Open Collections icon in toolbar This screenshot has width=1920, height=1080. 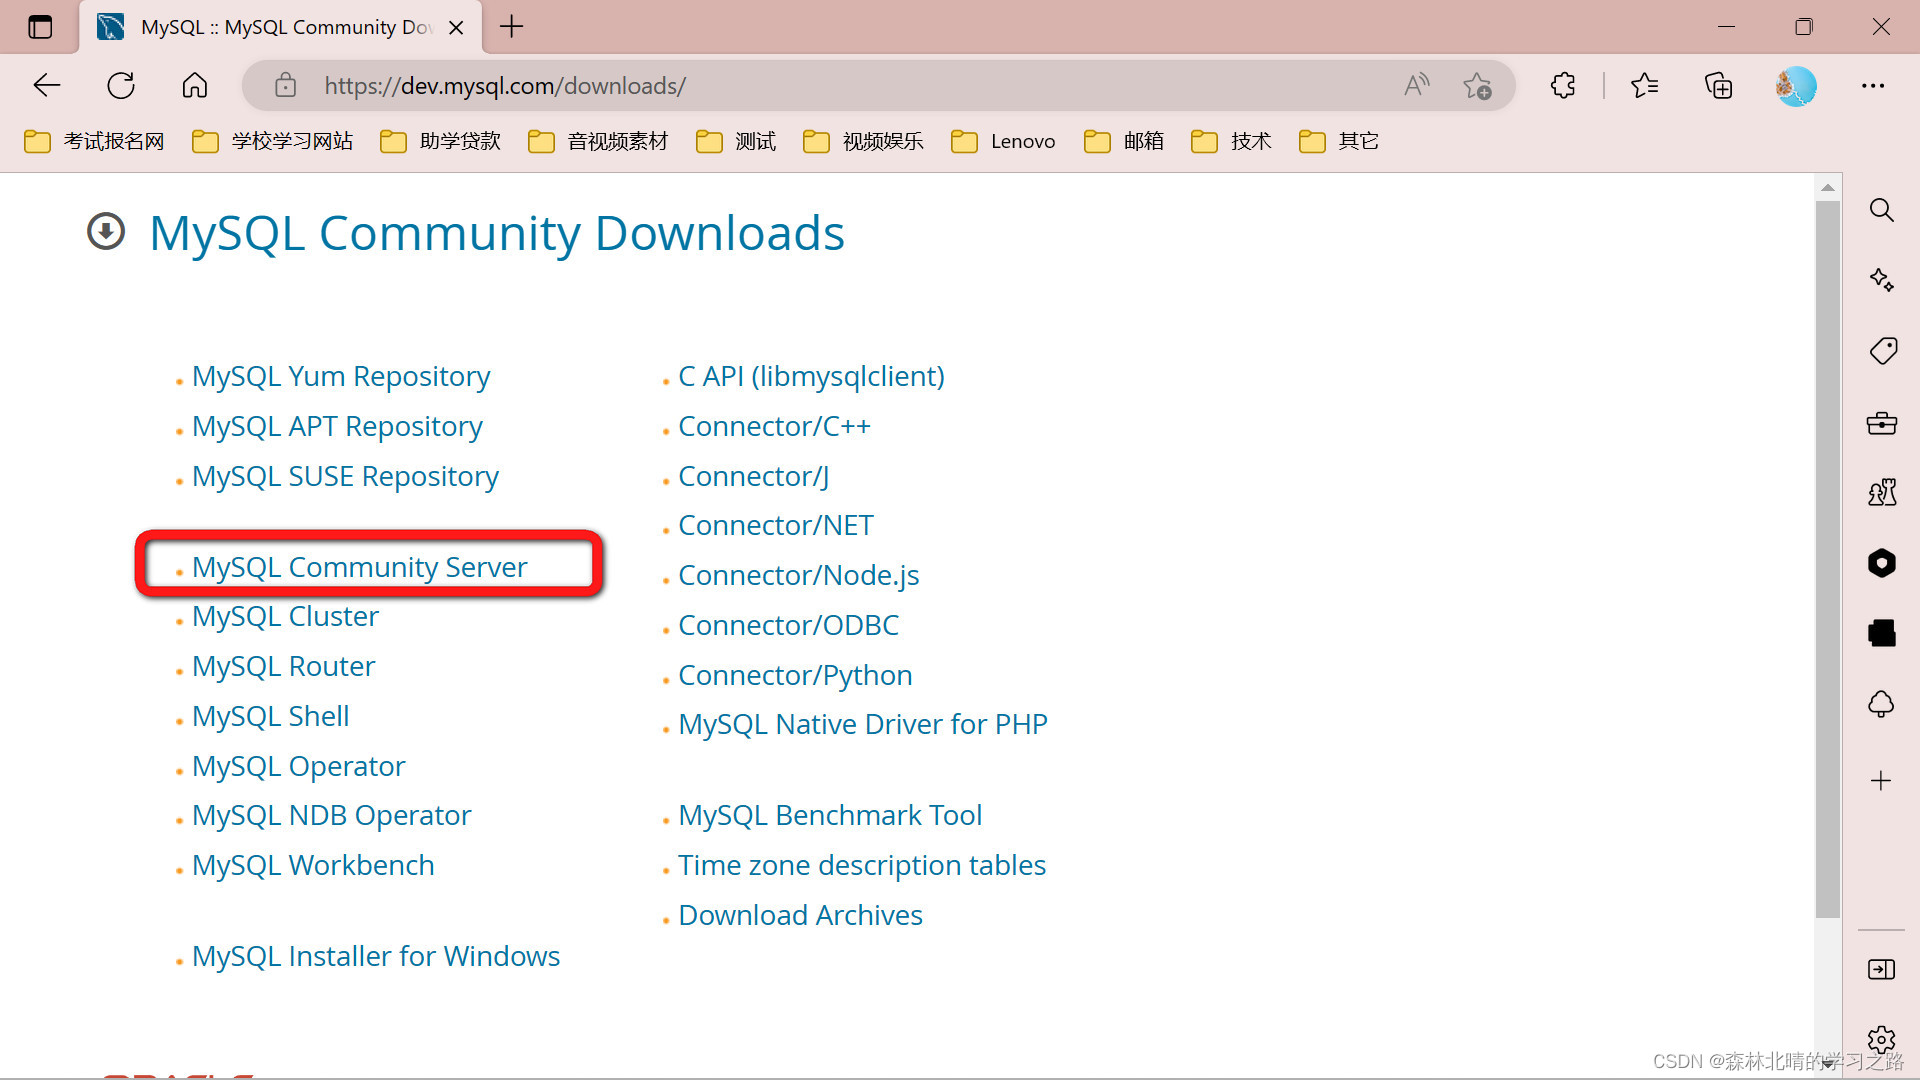click(x=1718, y=86)
